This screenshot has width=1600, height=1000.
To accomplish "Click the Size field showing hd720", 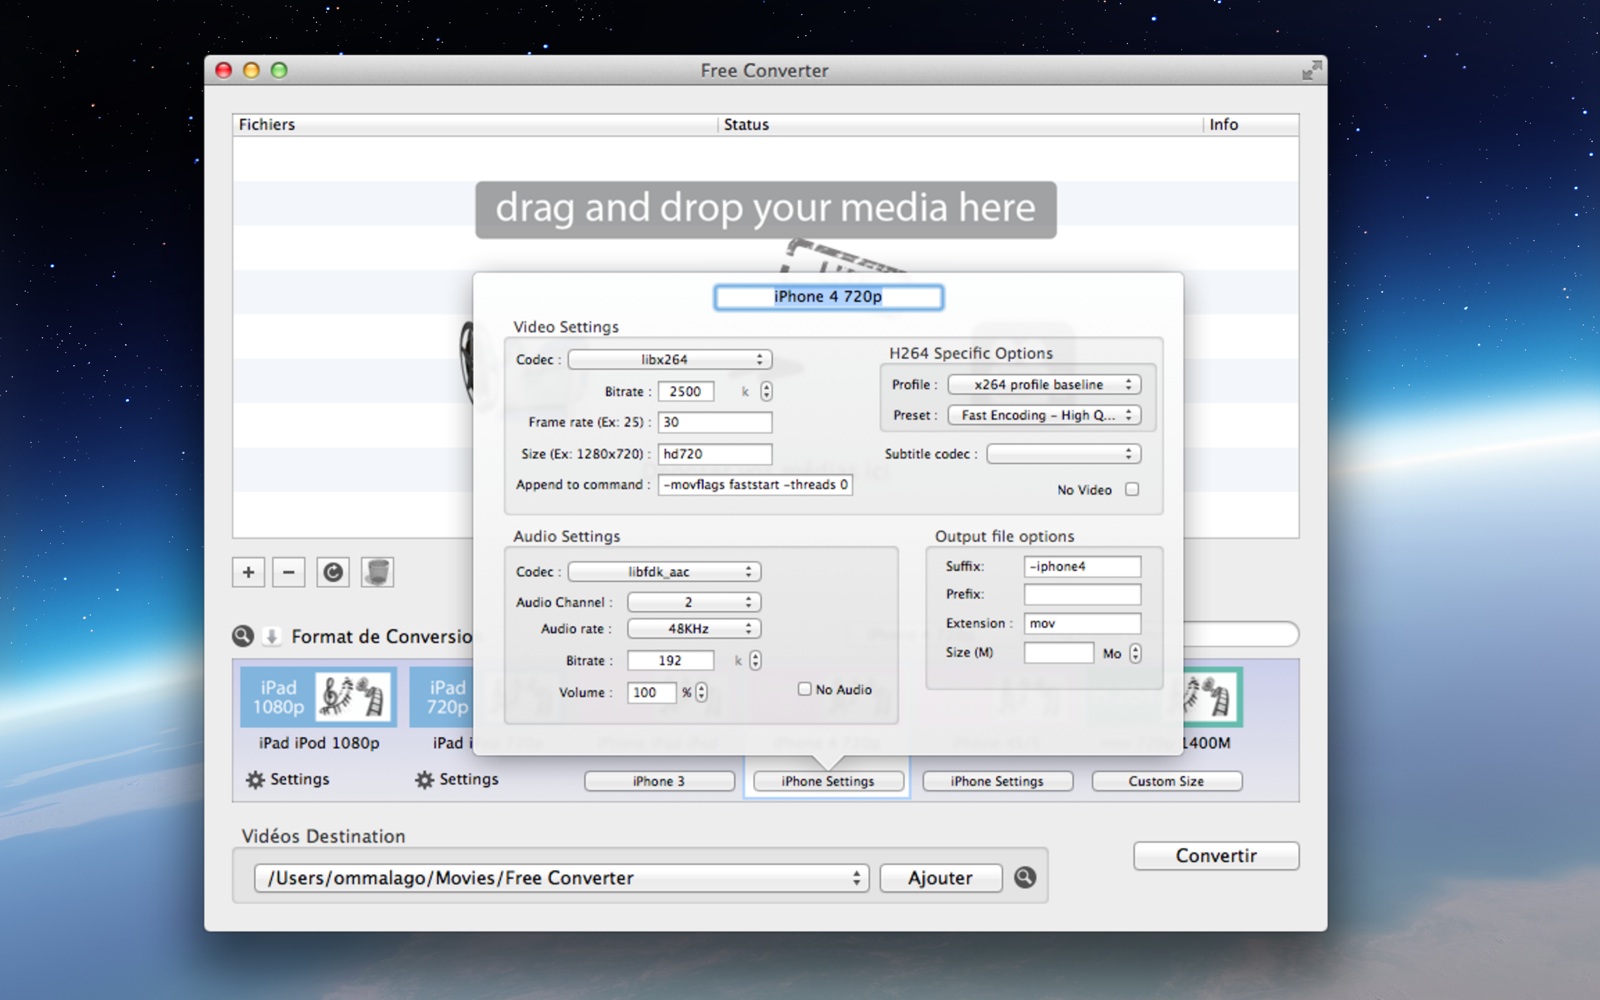I will pyautogui.click(x=714, y=454).
